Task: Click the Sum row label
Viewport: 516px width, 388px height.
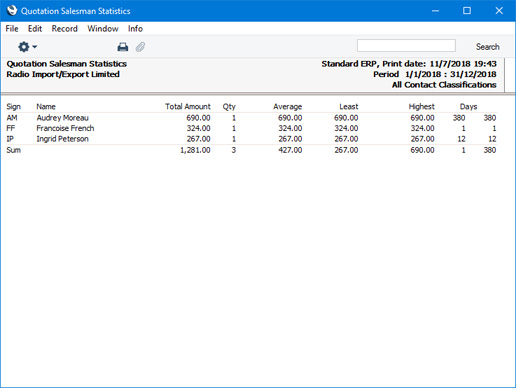Action: [x=13, y=150]
